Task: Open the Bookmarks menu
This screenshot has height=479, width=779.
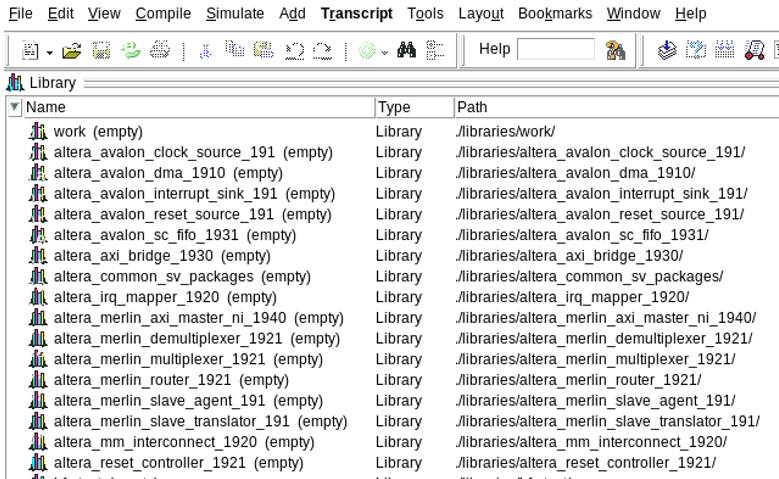Action: [555, 13]
